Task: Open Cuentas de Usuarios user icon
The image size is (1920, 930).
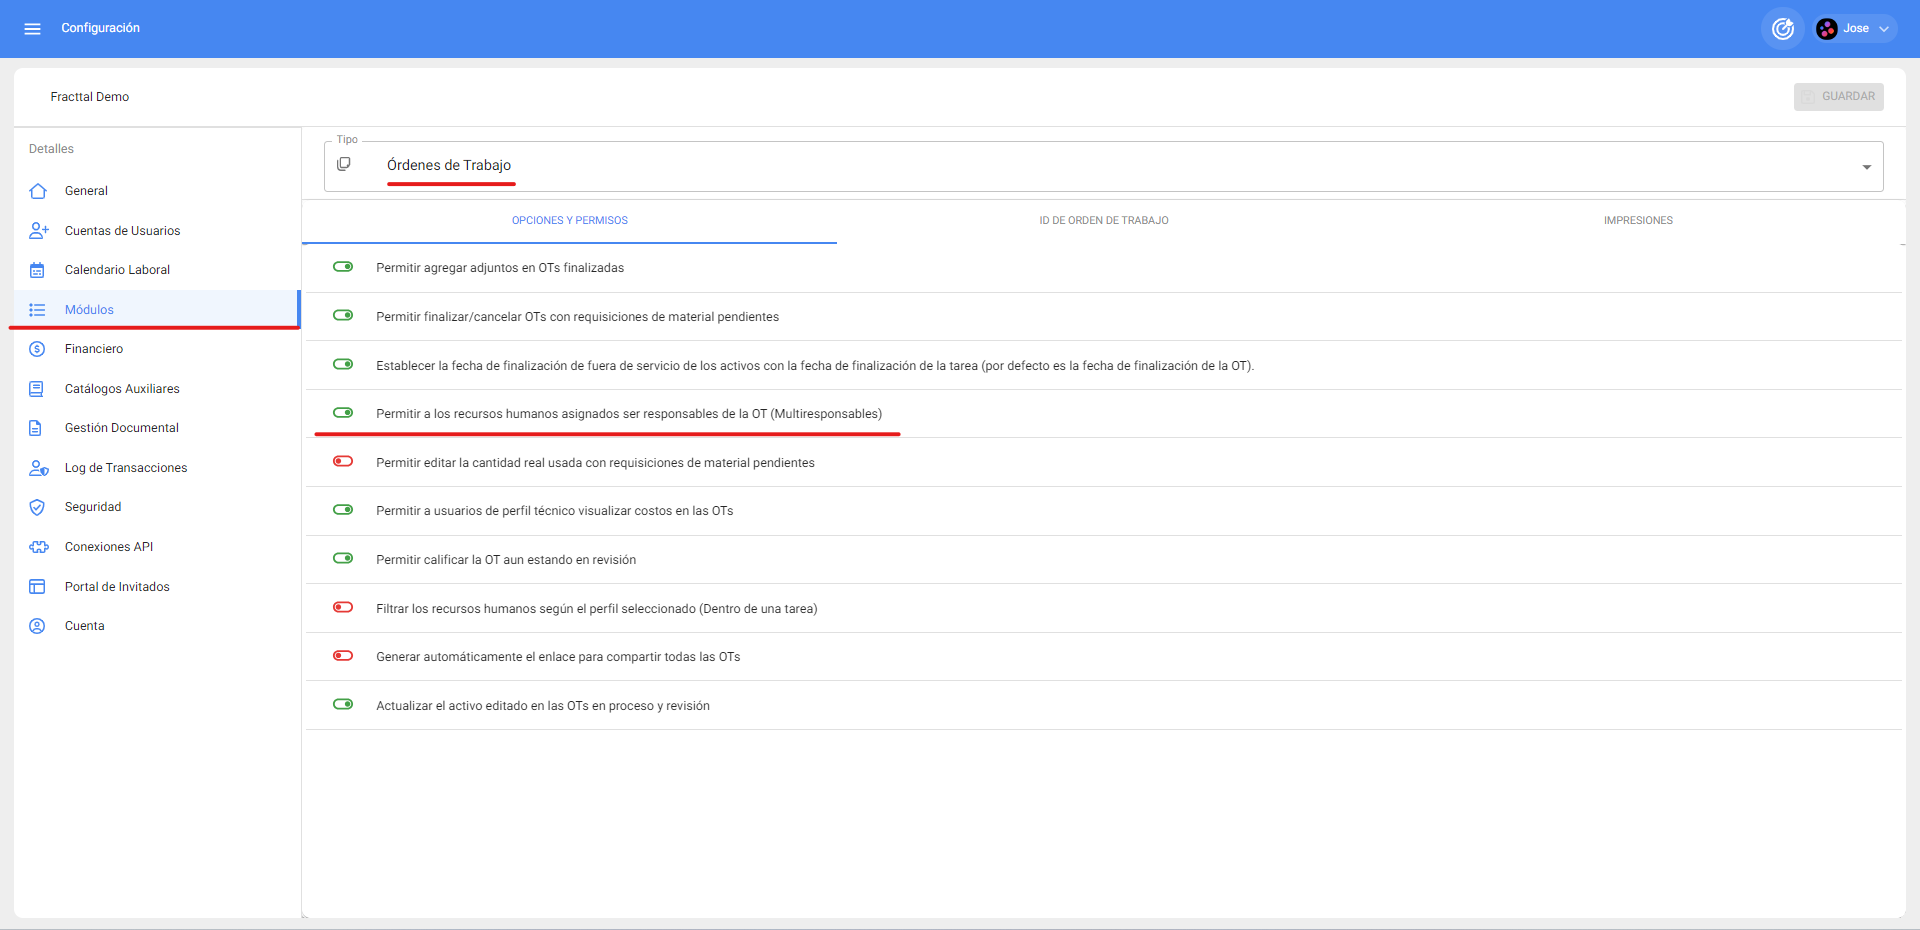Action: [x=38, y=231]
